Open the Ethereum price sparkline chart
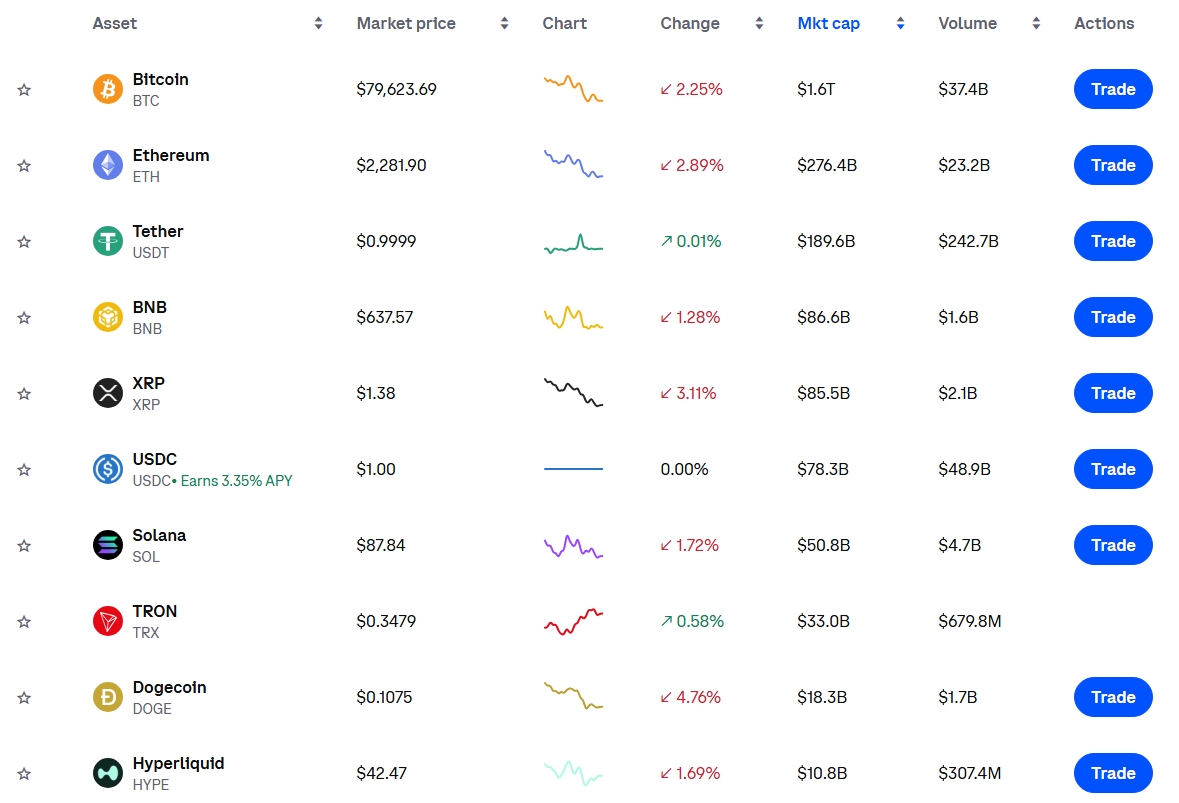The height and width of the screenshot is (803, 1179). (x=573, y=164)
